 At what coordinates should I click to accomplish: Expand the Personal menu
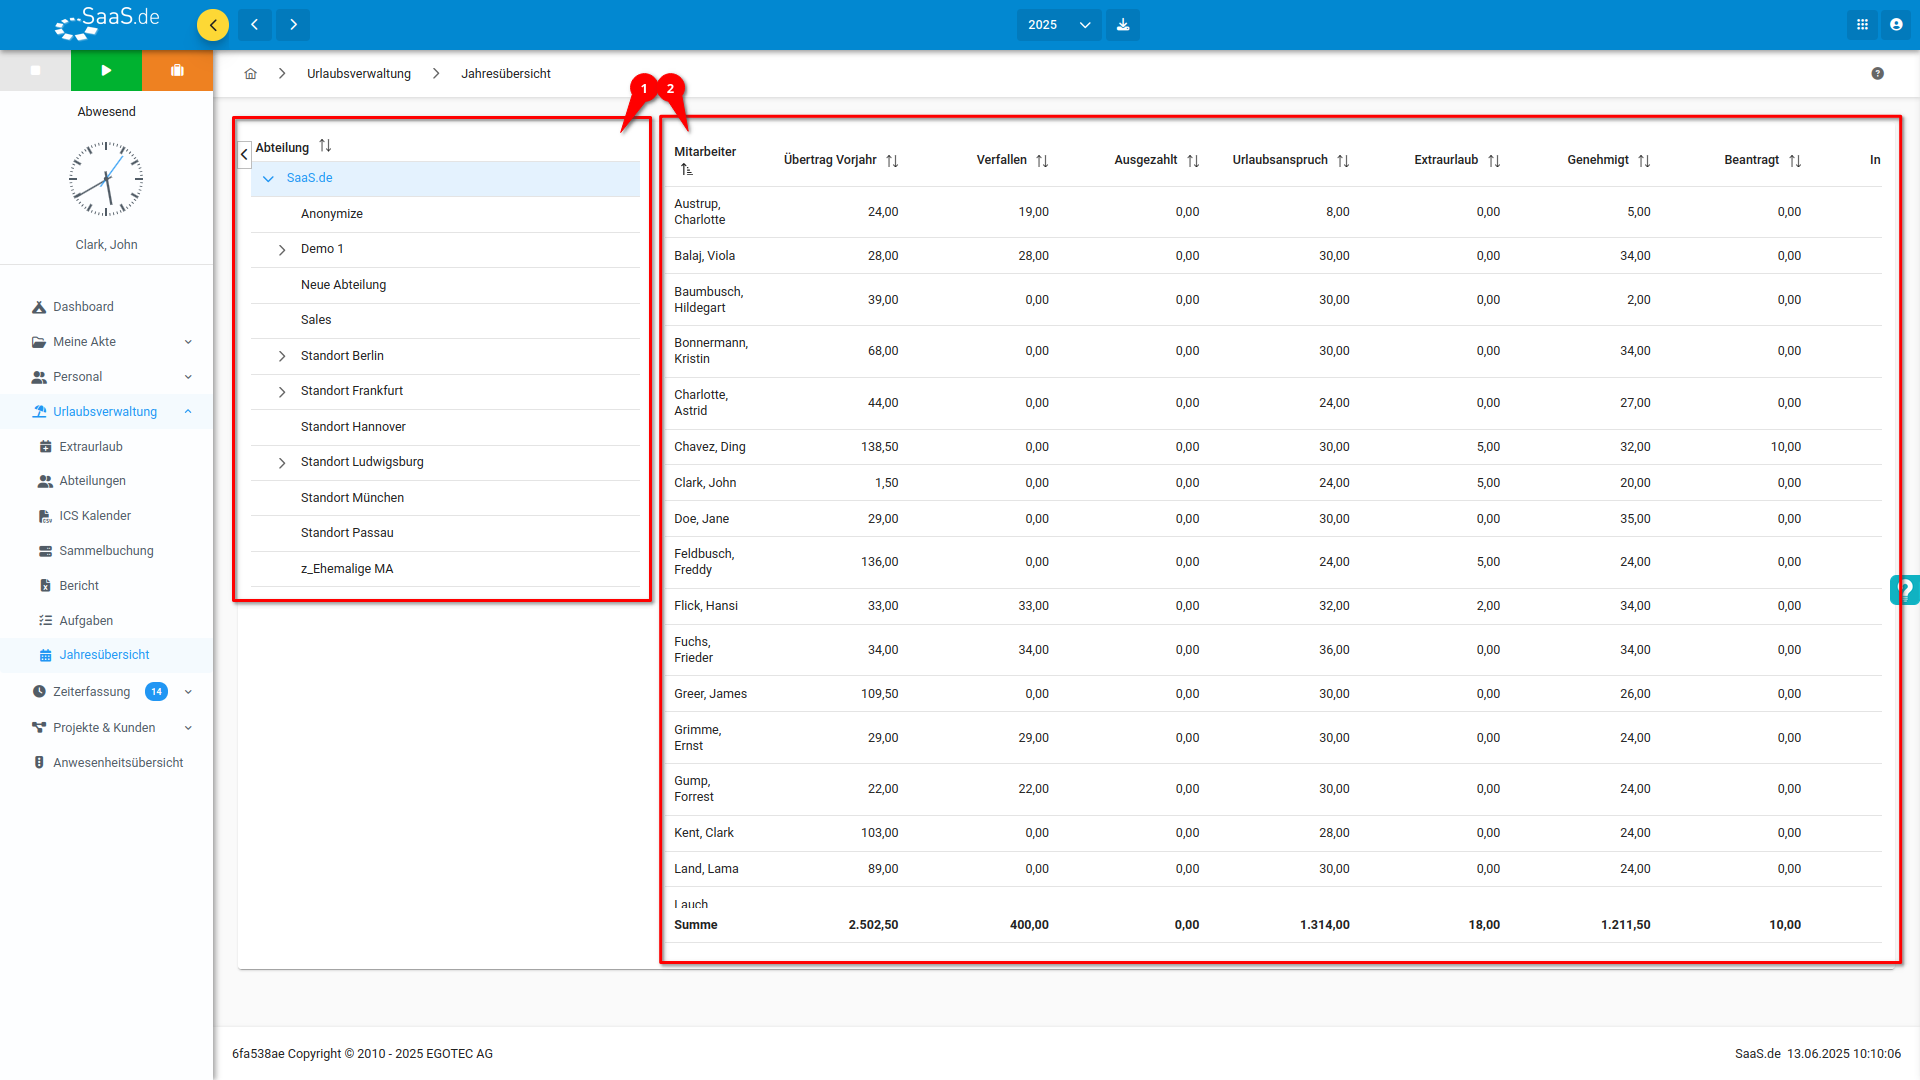pyautogui.click(x=106, y=377)
